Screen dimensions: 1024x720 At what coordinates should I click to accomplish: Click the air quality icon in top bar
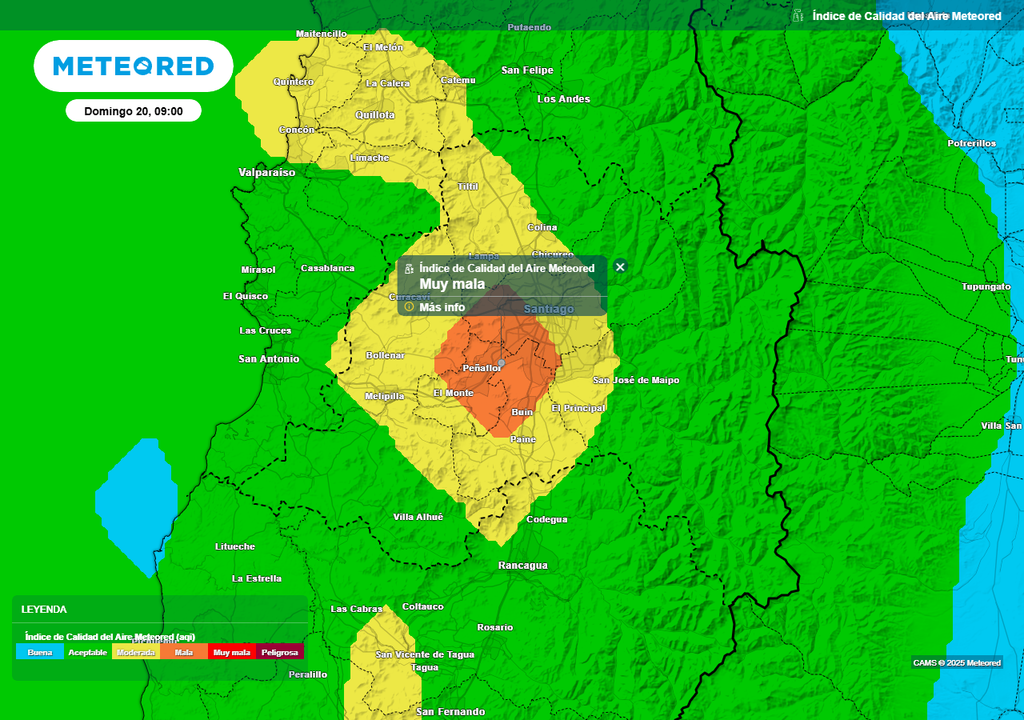coord(797,16)
